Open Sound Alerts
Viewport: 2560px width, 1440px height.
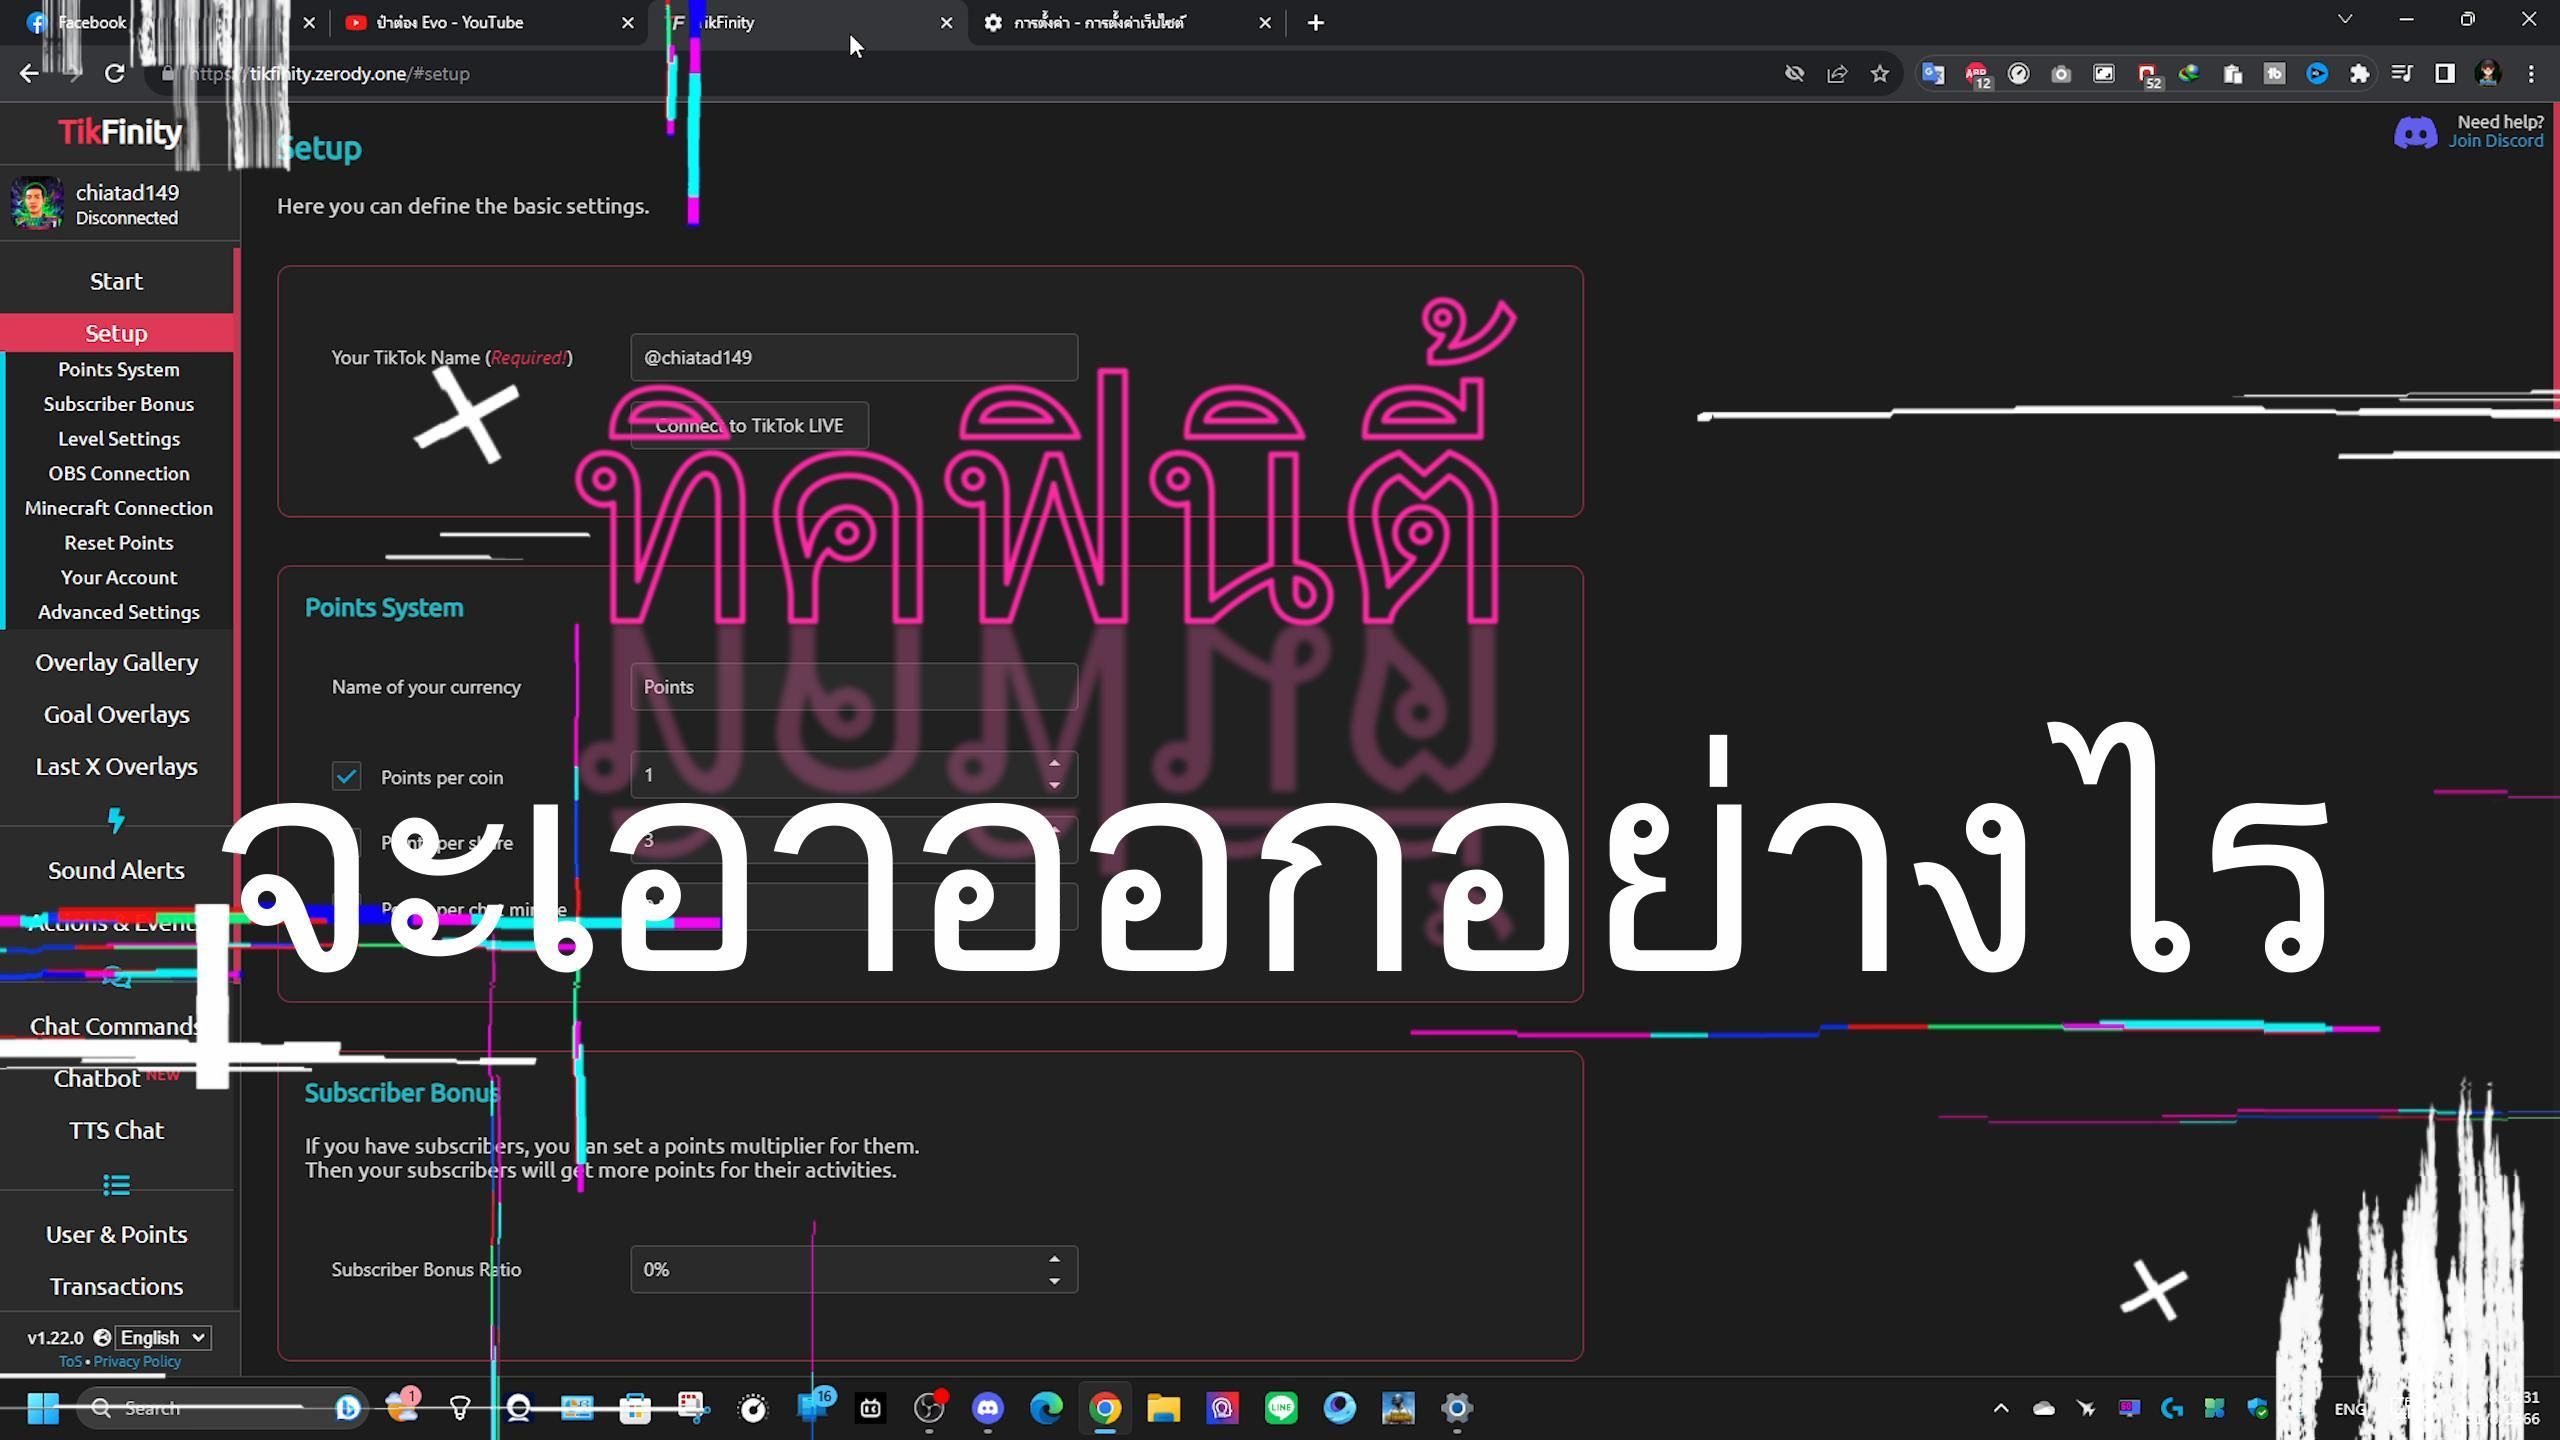click(x=116, y=870)
